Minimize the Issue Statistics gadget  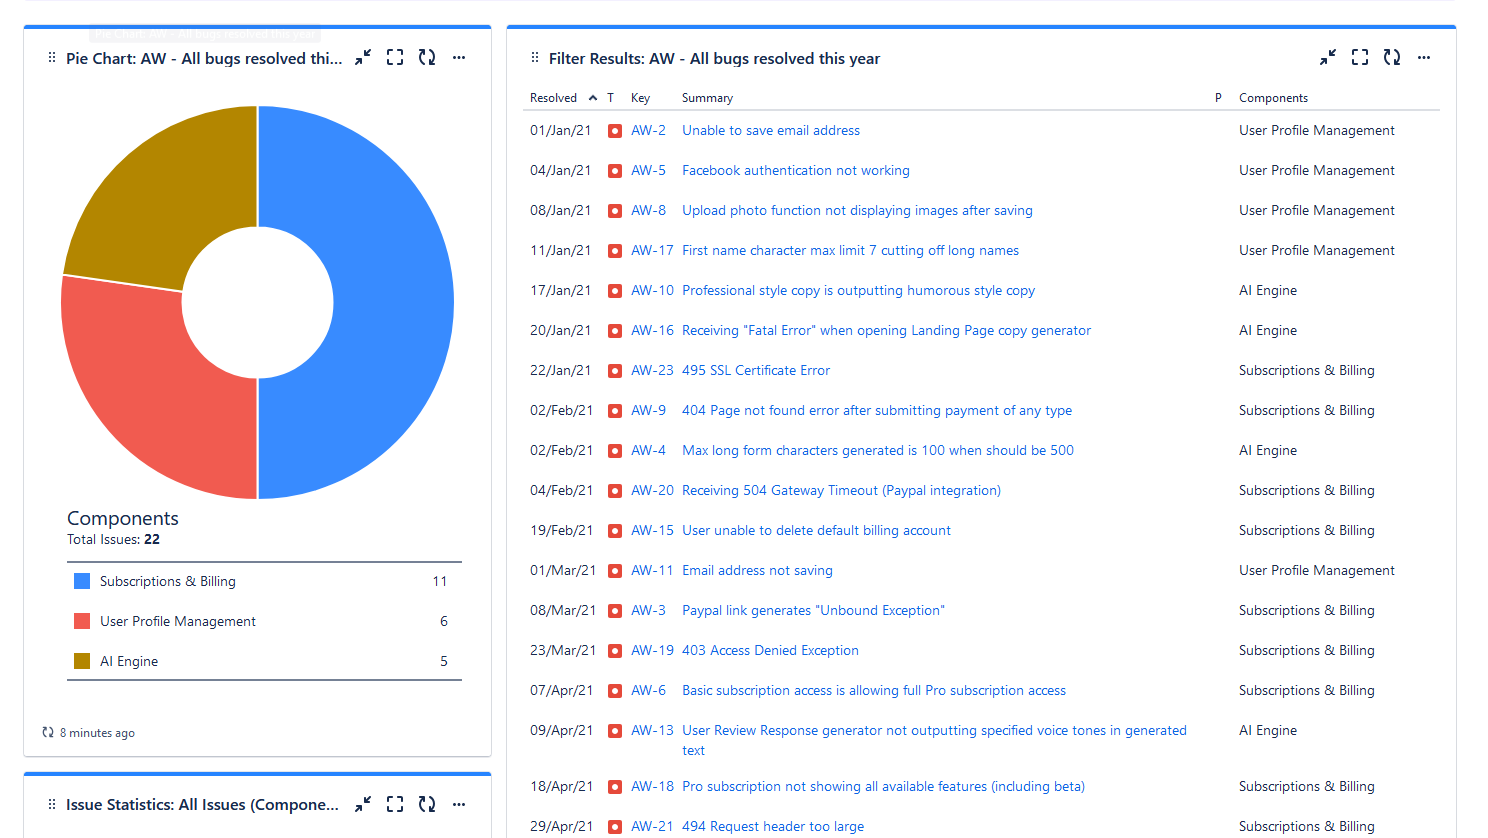pyautogui.click(x=363, y=804)
